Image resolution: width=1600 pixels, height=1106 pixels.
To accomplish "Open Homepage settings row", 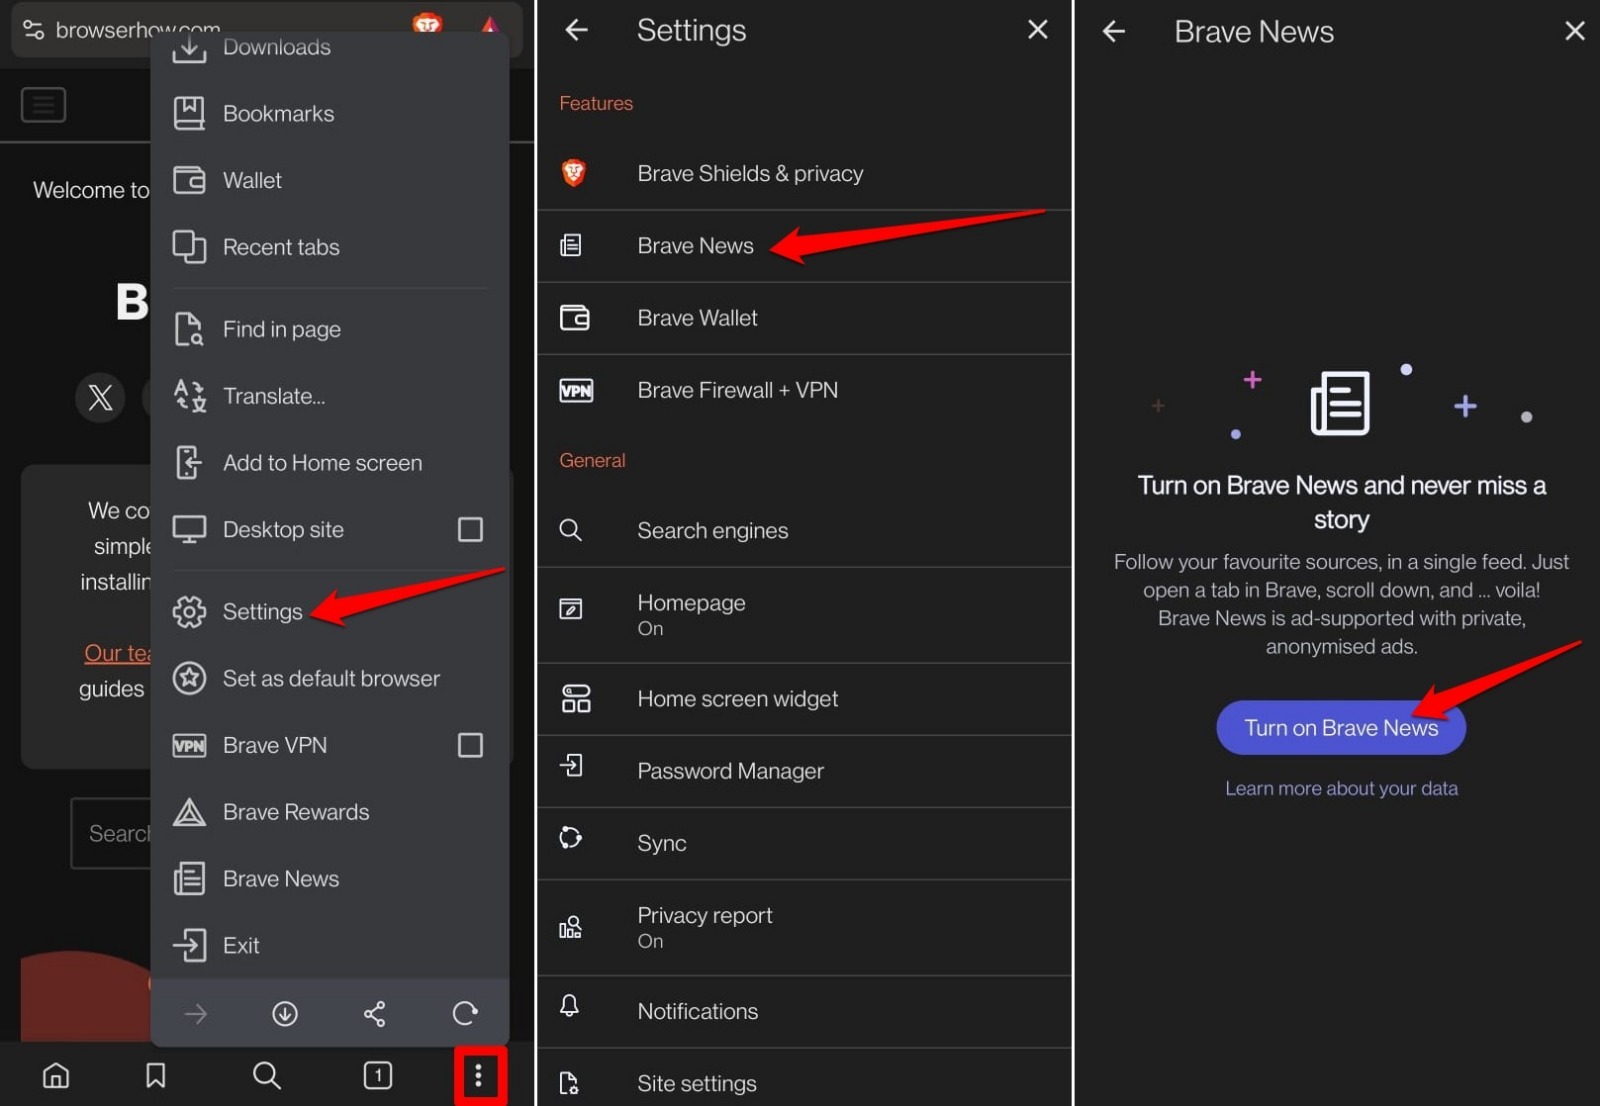I will [x=804, y=615].
